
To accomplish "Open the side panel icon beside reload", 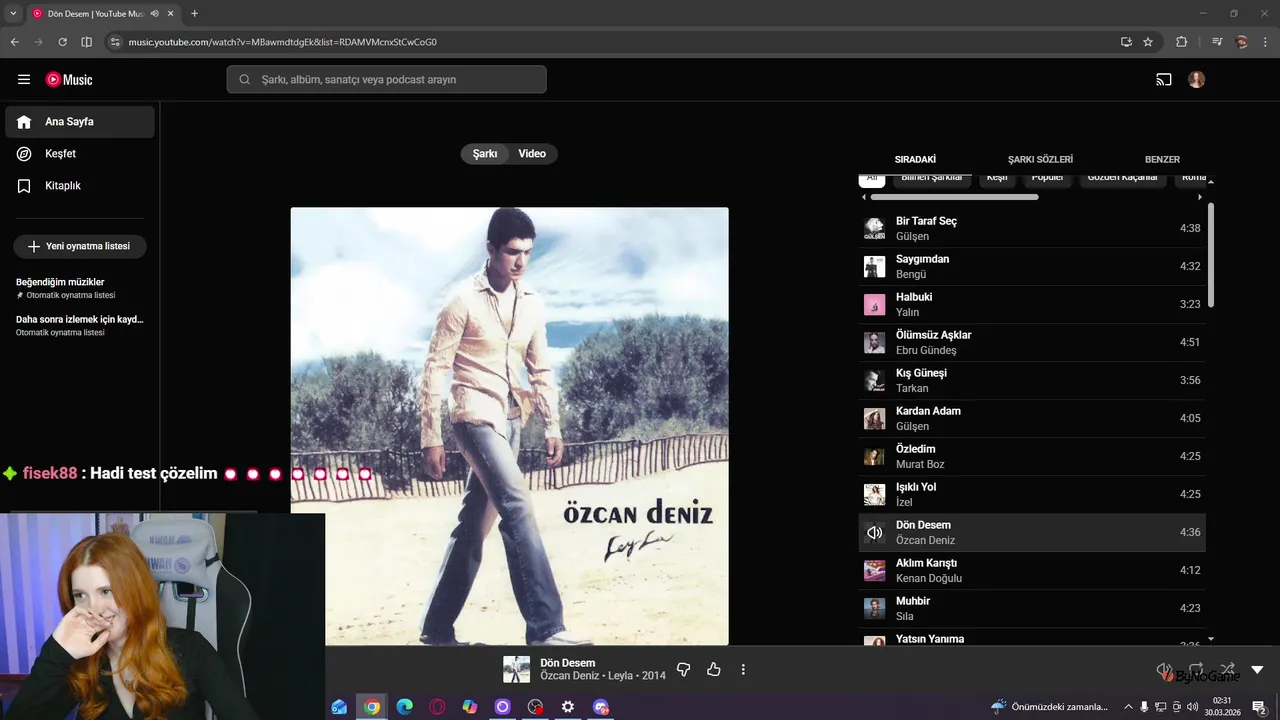I will pos(87,42).
